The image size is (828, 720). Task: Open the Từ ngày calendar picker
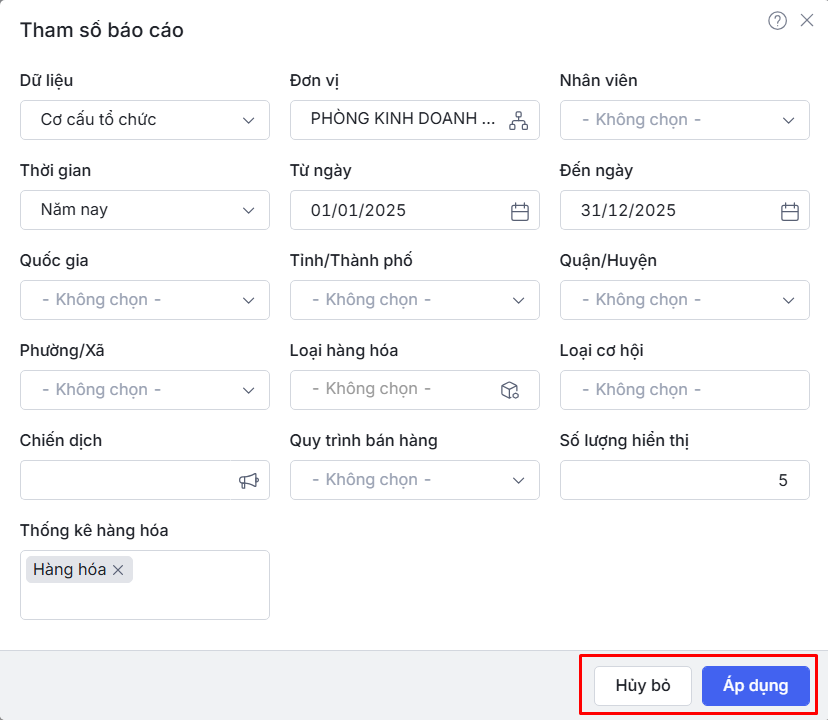pos(519,211)
